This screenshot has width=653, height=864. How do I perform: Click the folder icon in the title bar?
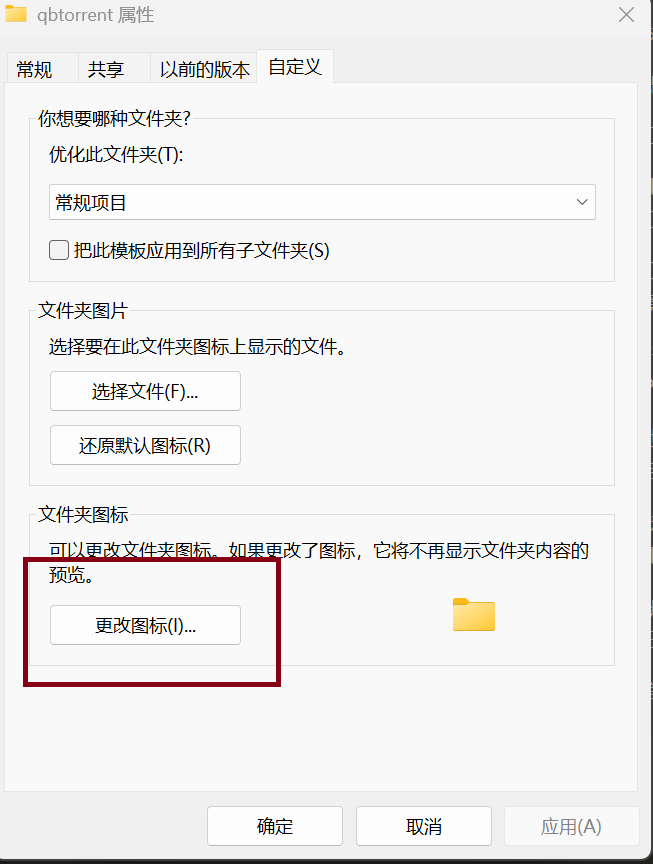(x=16, y=15)
